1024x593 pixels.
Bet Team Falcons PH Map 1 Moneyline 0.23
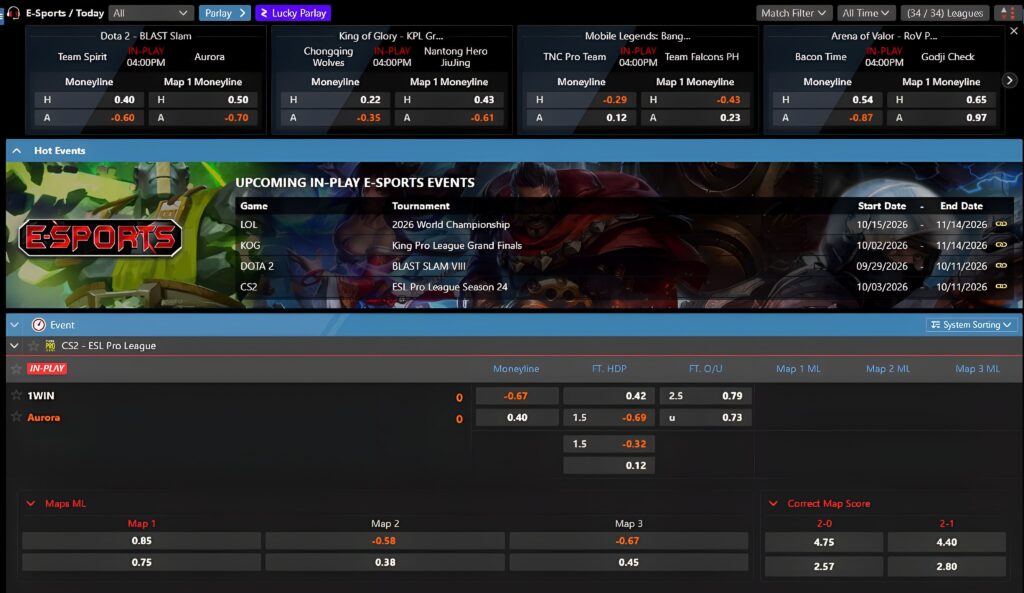click(x=695, y=118)
